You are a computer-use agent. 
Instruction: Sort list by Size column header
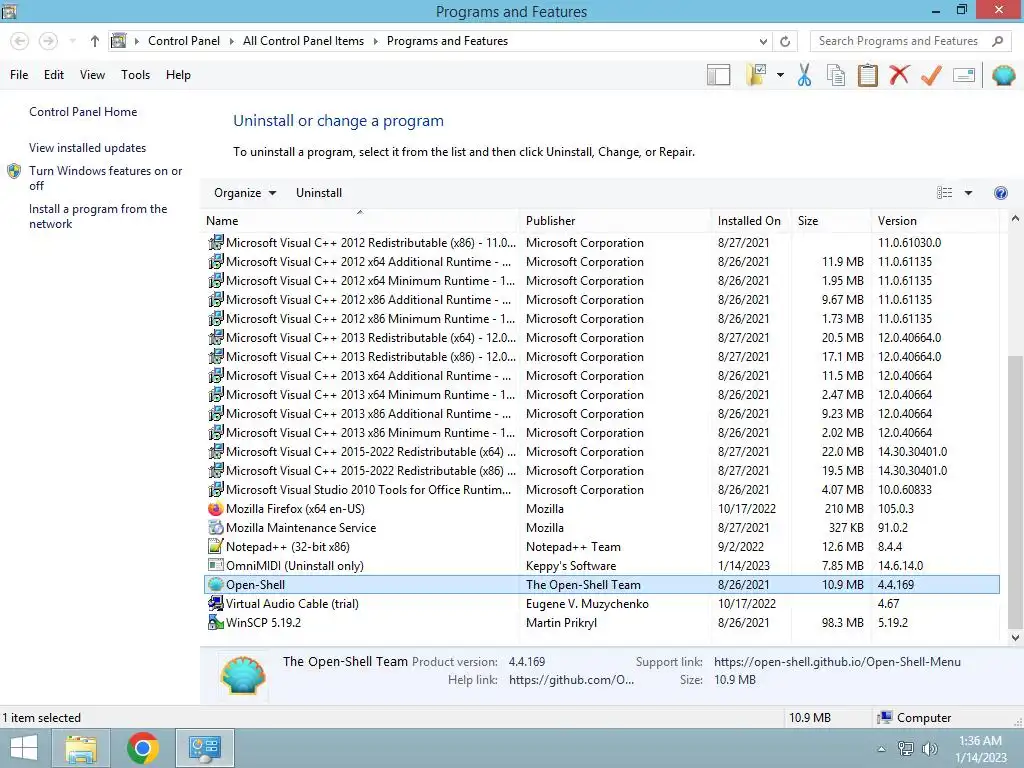pyautogui.click(x=830, y=221)
